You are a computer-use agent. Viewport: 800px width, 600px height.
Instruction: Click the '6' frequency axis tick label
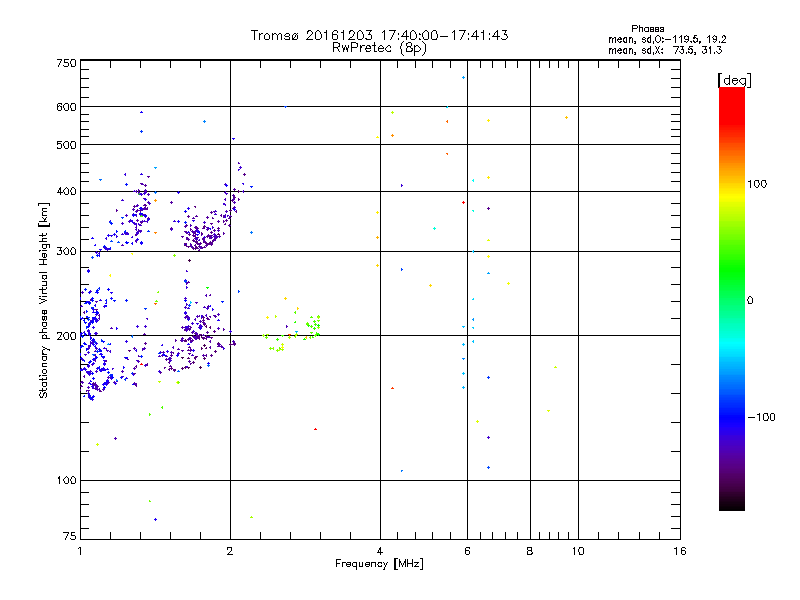pos(467,551)
